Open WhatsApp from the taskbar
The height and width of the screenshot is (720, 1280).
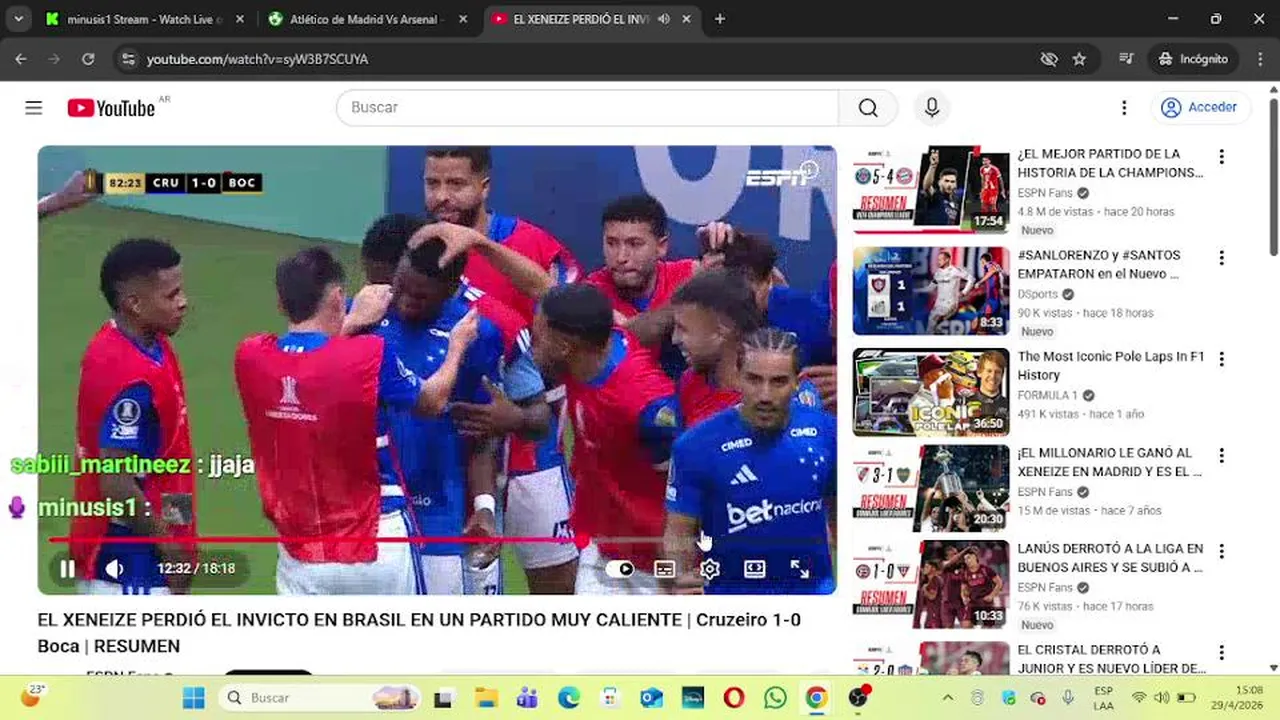pos(775,698)
